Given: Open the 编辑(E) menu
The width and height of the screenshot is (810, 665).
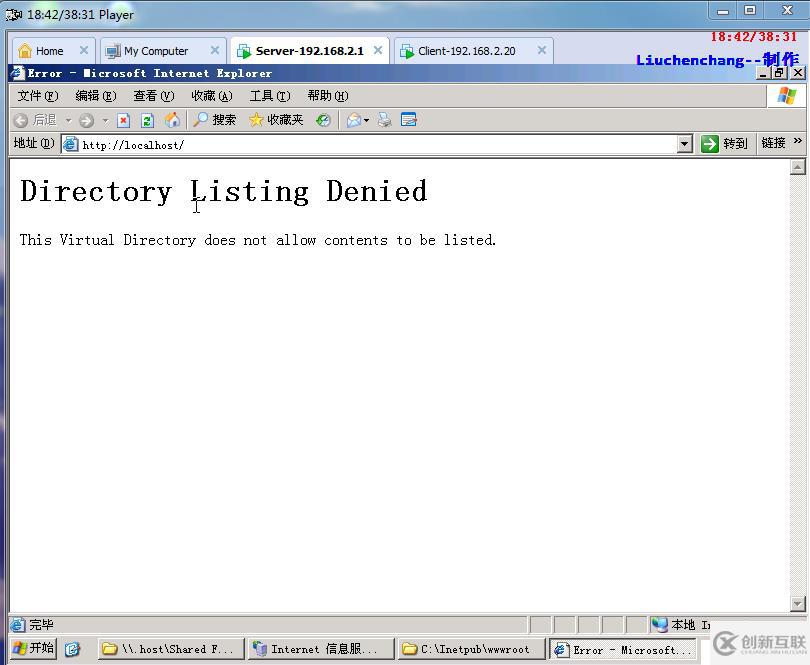Looking at the screenshot, I should 96,96.
